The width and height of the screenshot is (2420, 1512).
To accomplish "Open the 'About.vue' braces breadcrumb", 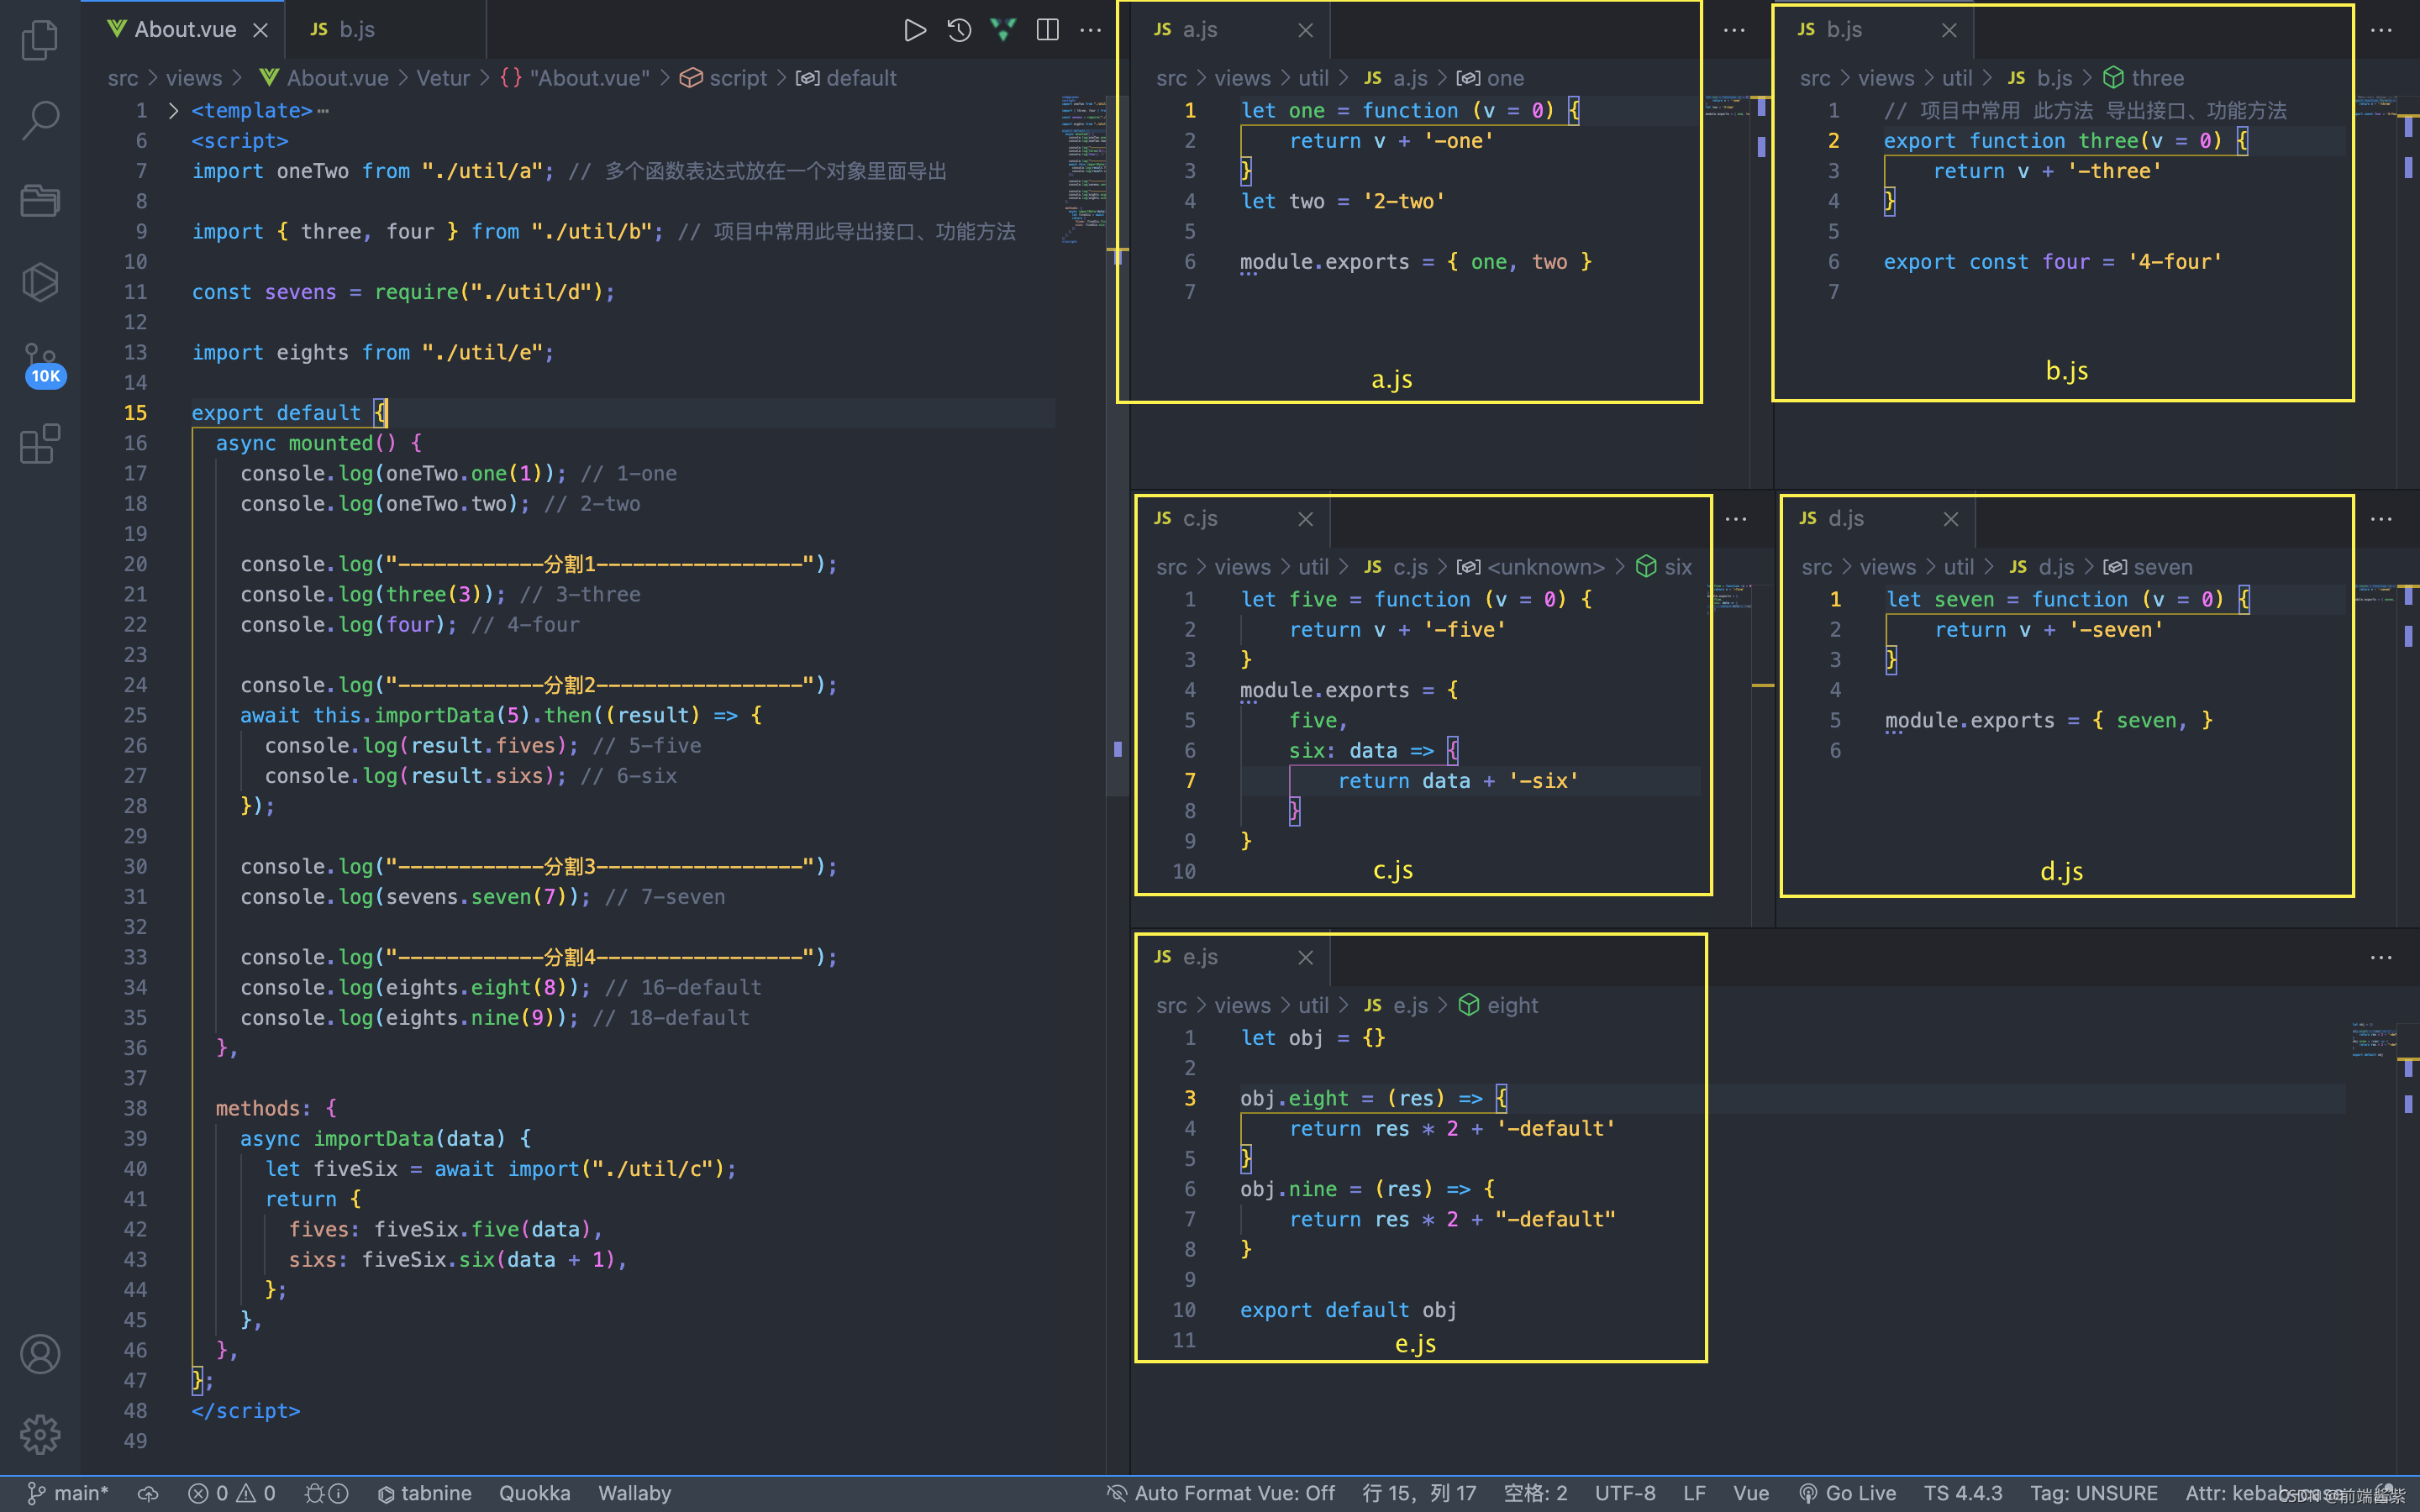I will pyautogui.click(x=575, y=78).
